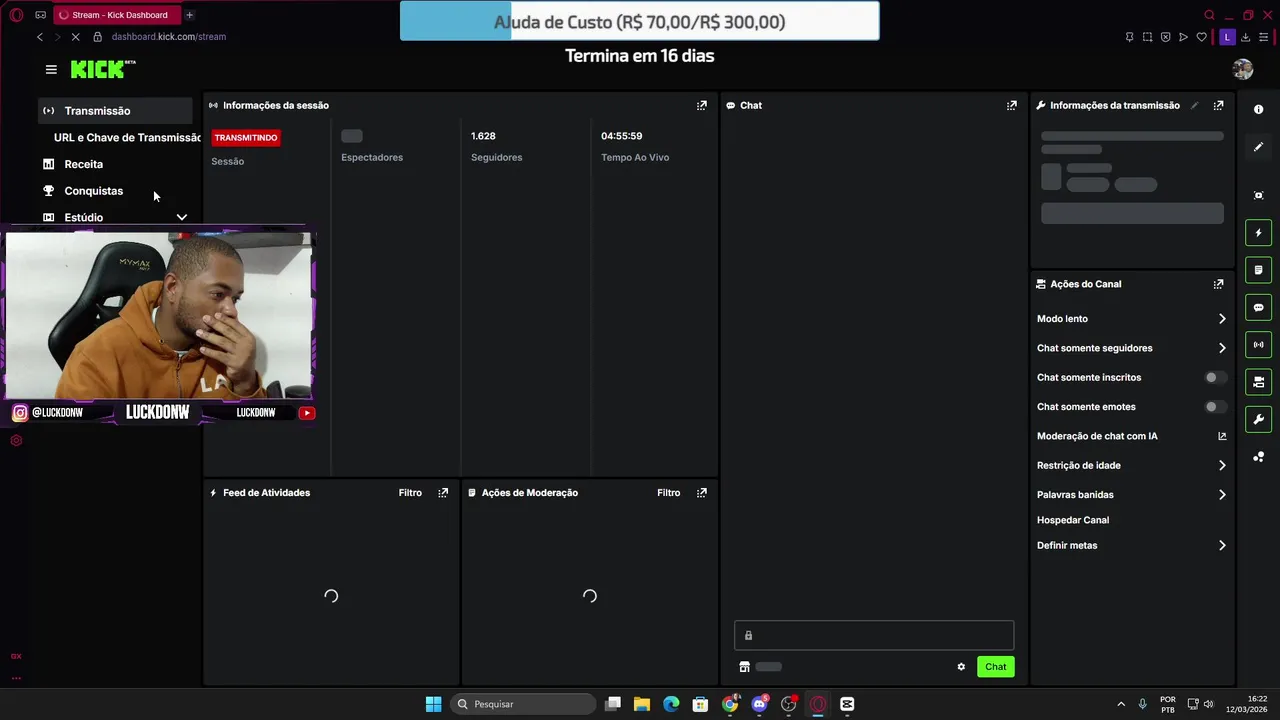1280x720 pixels.
Task: Click the chat message input field
Action: [x=874, y=635]
